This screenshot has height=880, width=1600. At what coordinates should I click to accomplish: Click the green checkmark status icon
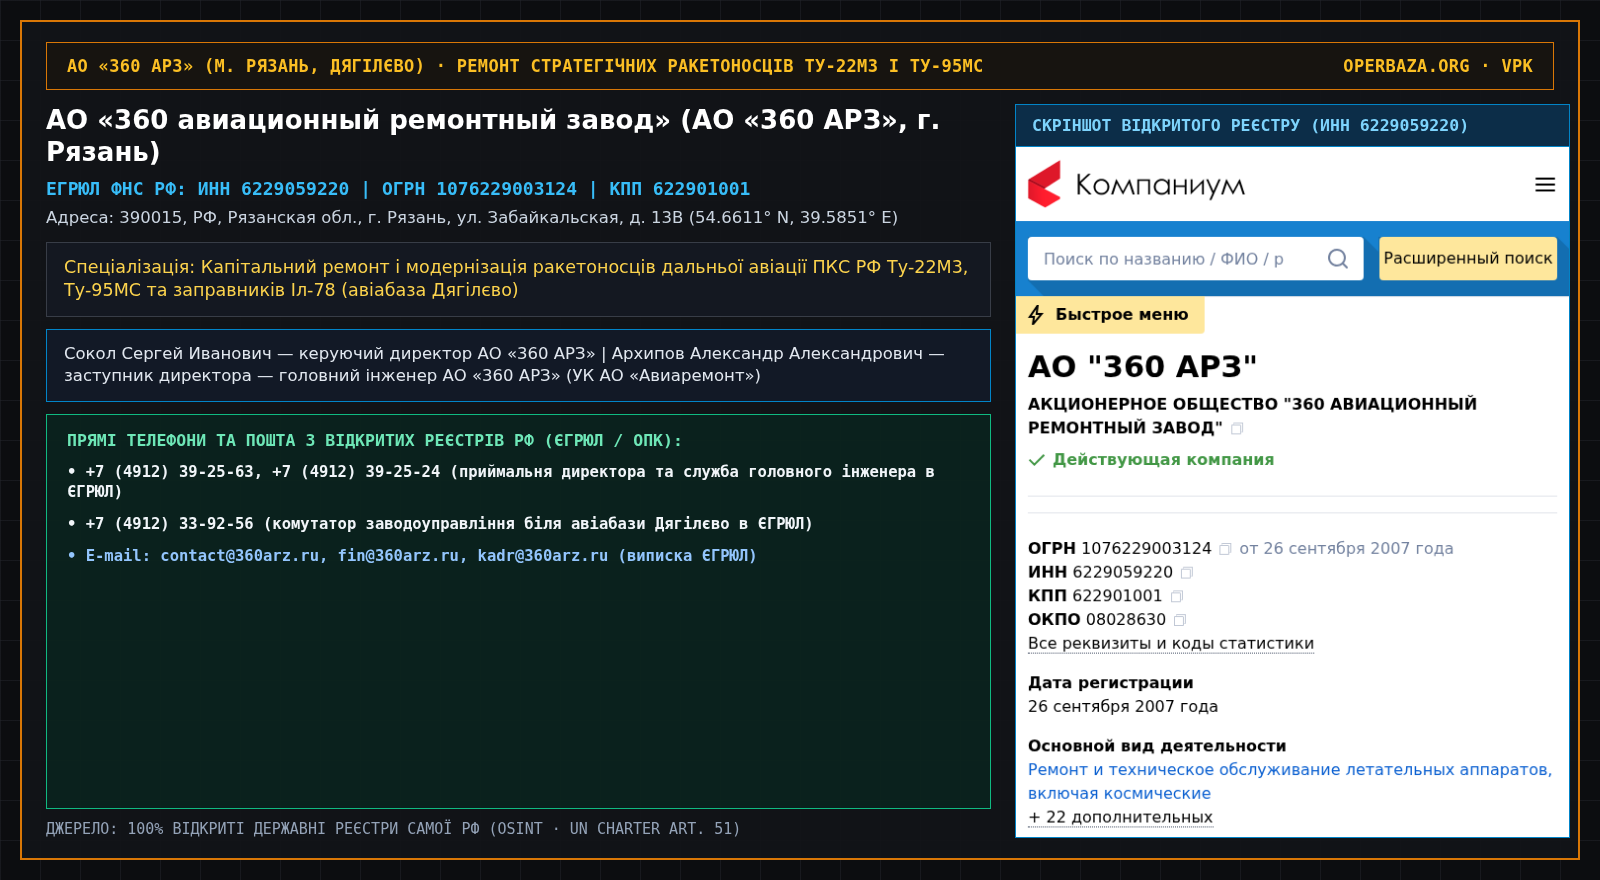coord(1037,460)
